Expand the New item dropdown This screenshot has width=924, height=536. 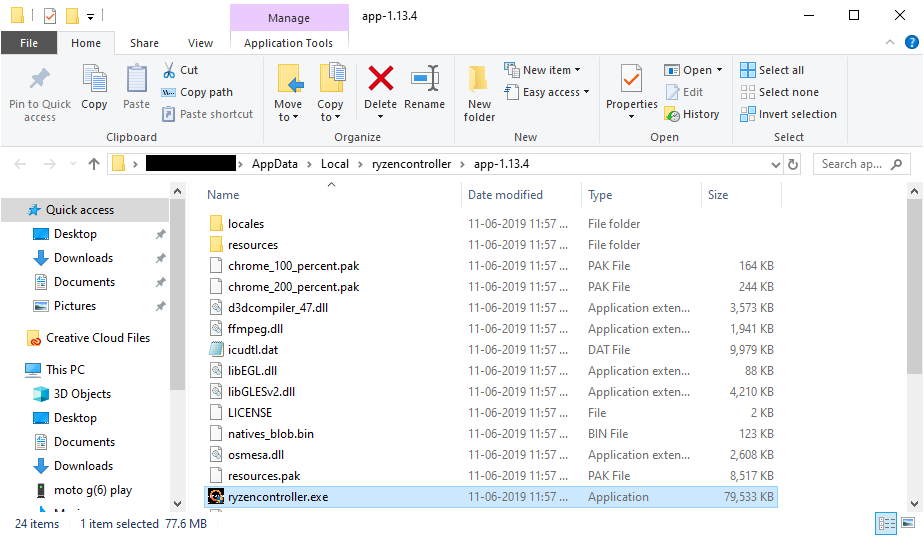tap(578, 70)
